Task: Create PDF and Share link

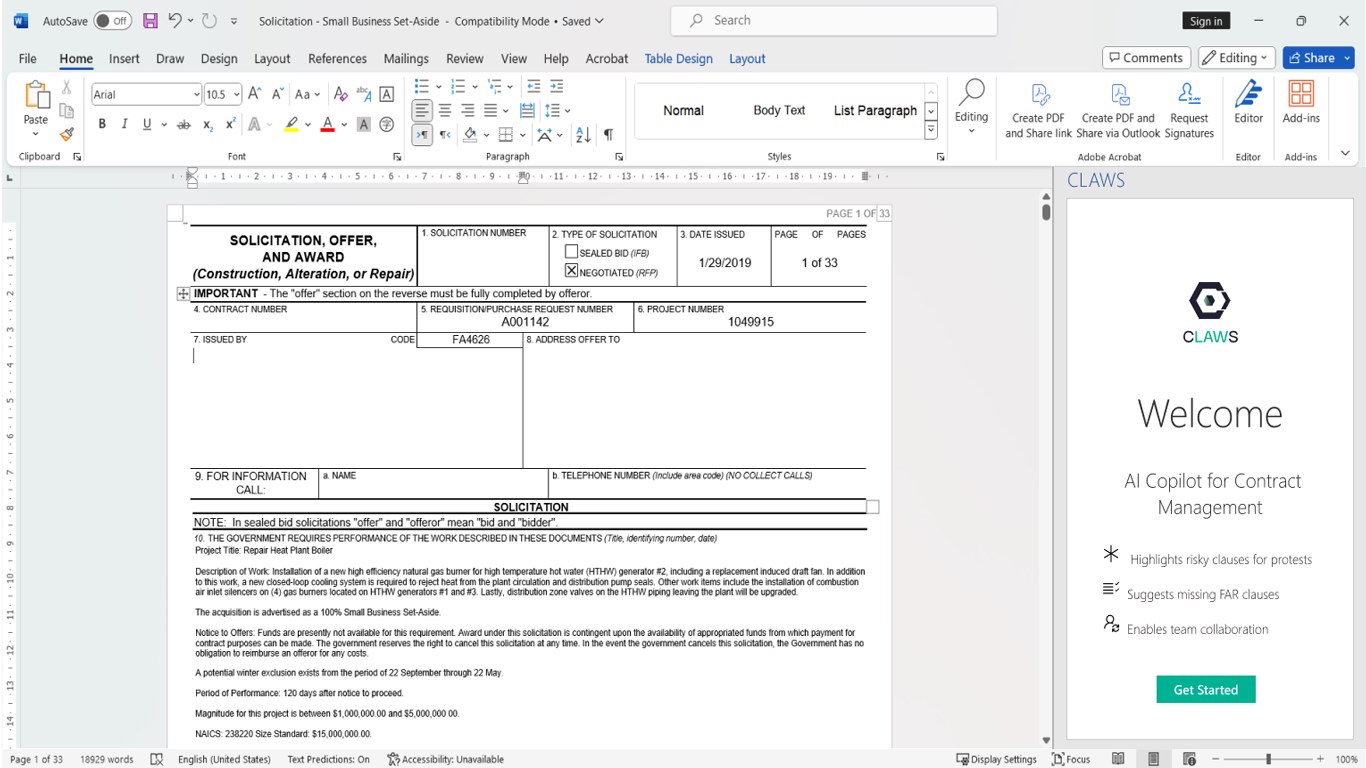Action: (1039, 110)
